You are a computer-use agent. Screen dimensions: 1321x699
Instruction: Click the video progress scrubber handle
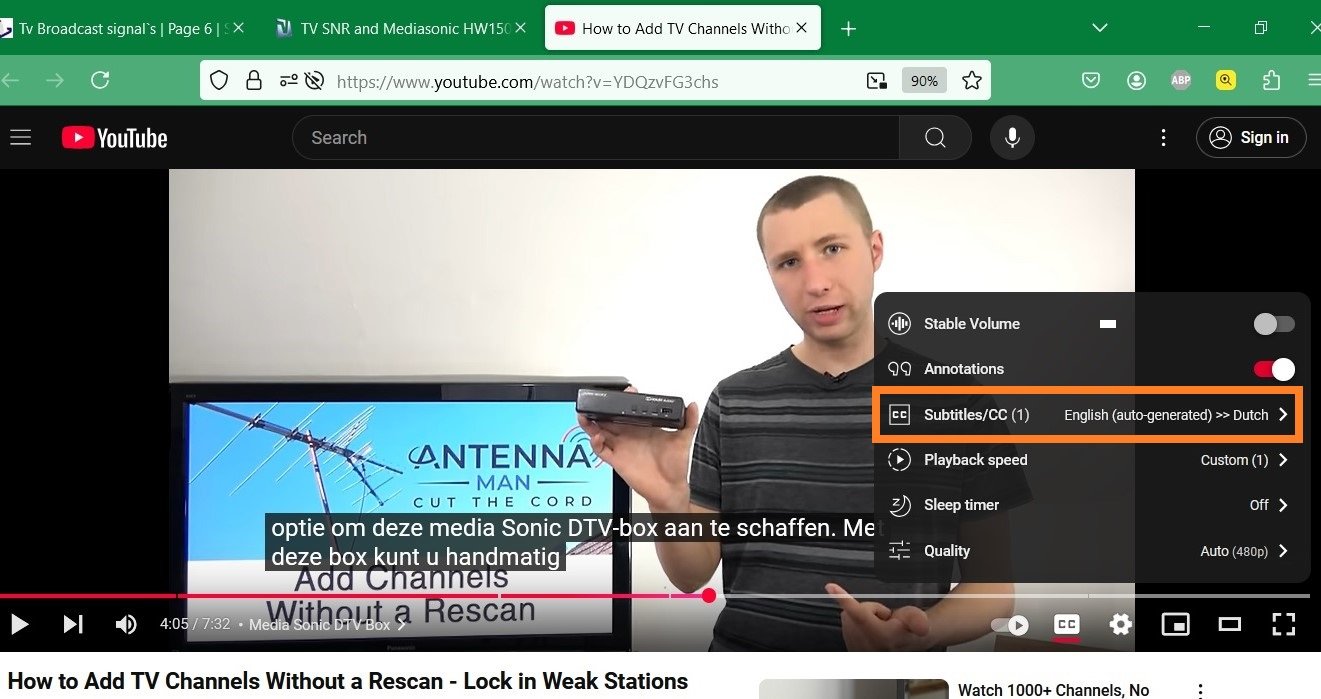point(709,596)
